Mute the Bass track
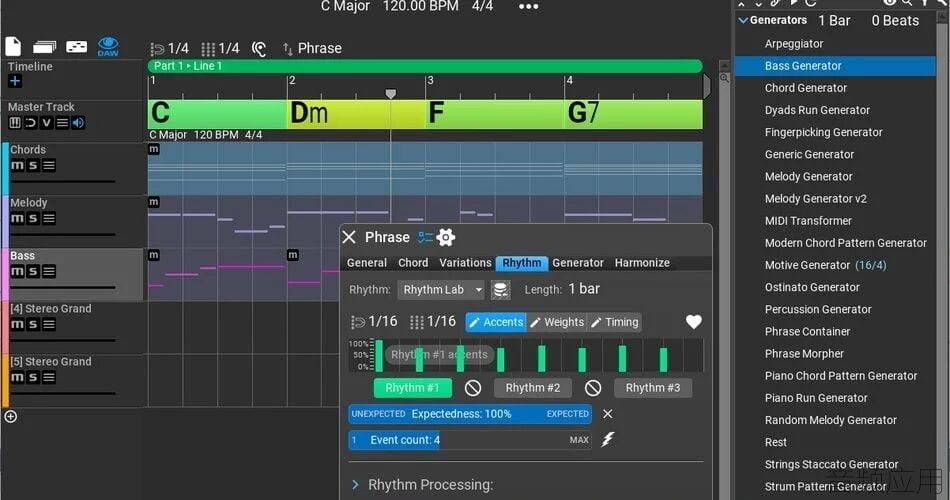The width and height of the screenshot is (950, 500). point(17,272)
